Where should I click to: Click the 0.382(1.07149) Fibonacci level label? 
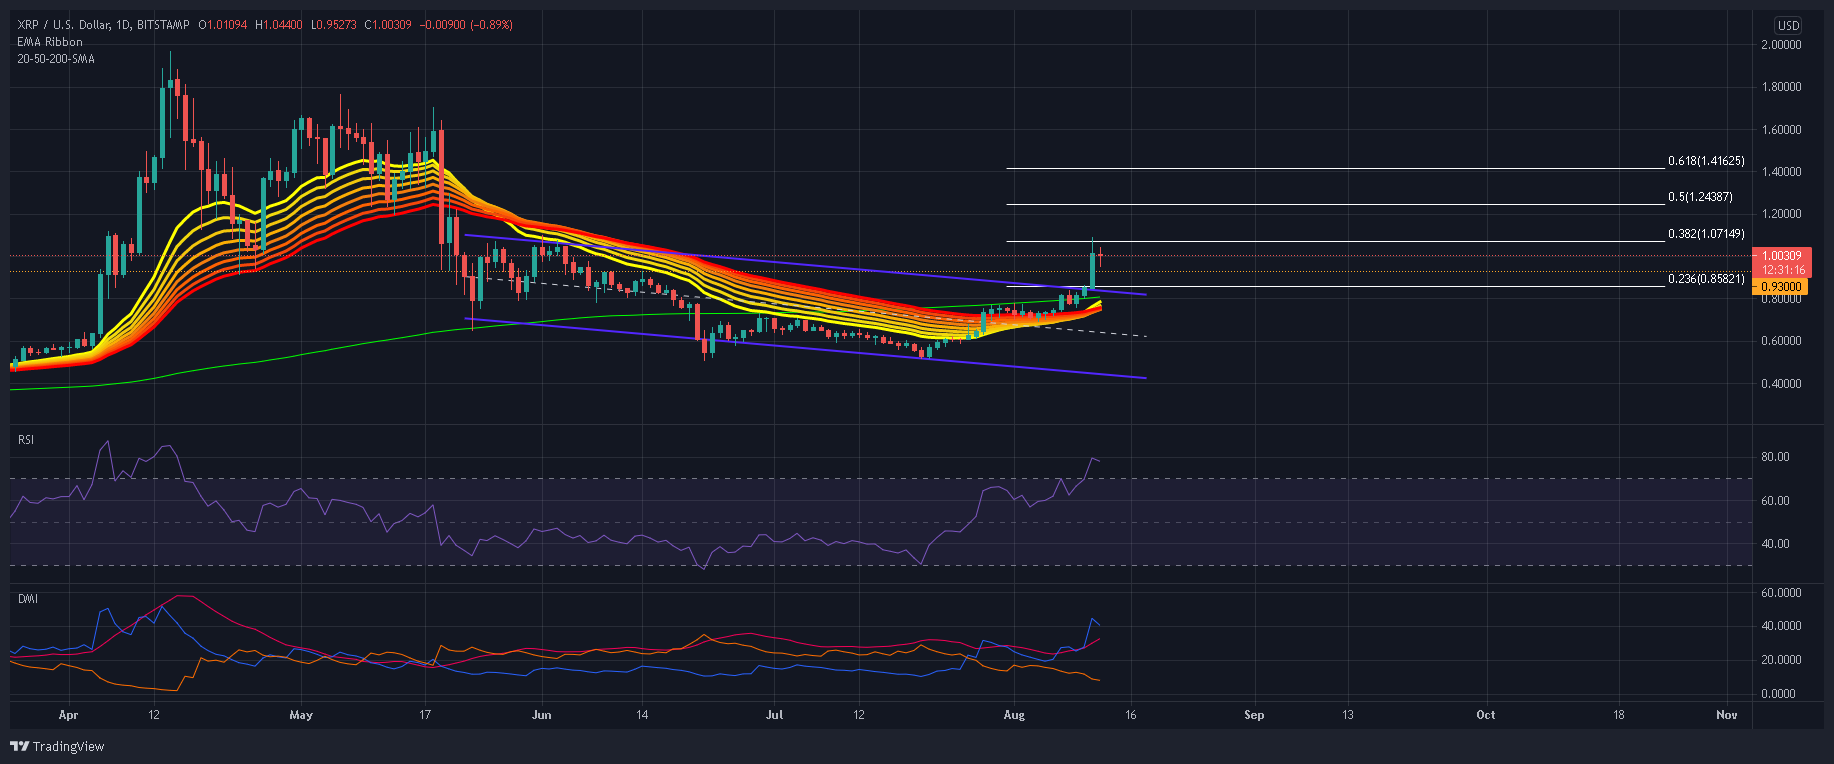click(x=1706, y=234)
